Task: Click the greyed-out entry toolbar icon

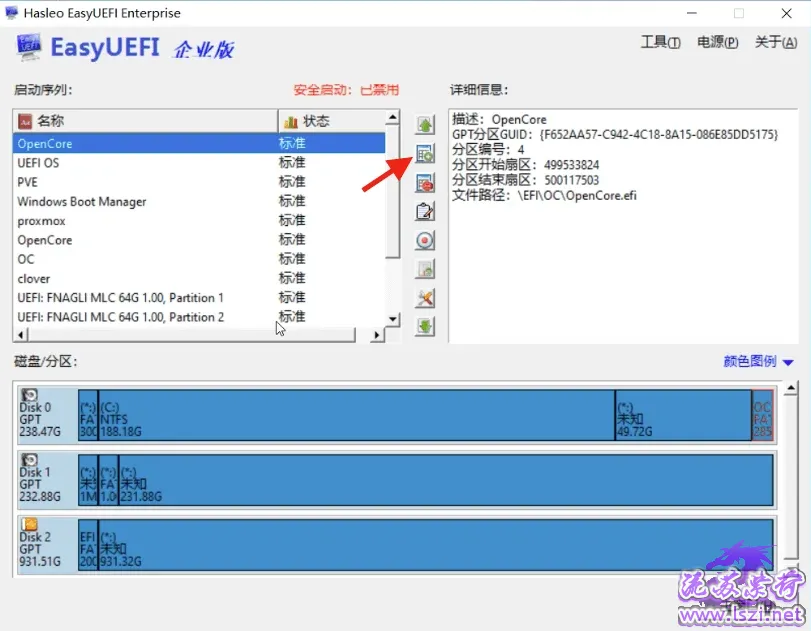Action: coord(425,269)
